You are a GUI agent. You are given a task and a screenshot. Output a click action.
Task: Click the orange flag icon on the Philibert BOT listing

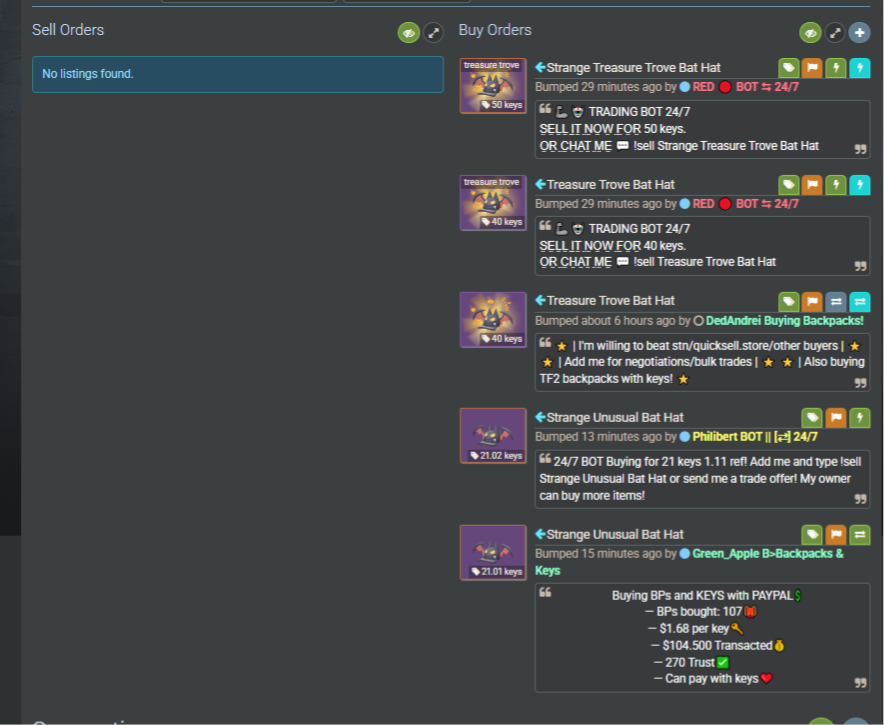coord(836,418)
